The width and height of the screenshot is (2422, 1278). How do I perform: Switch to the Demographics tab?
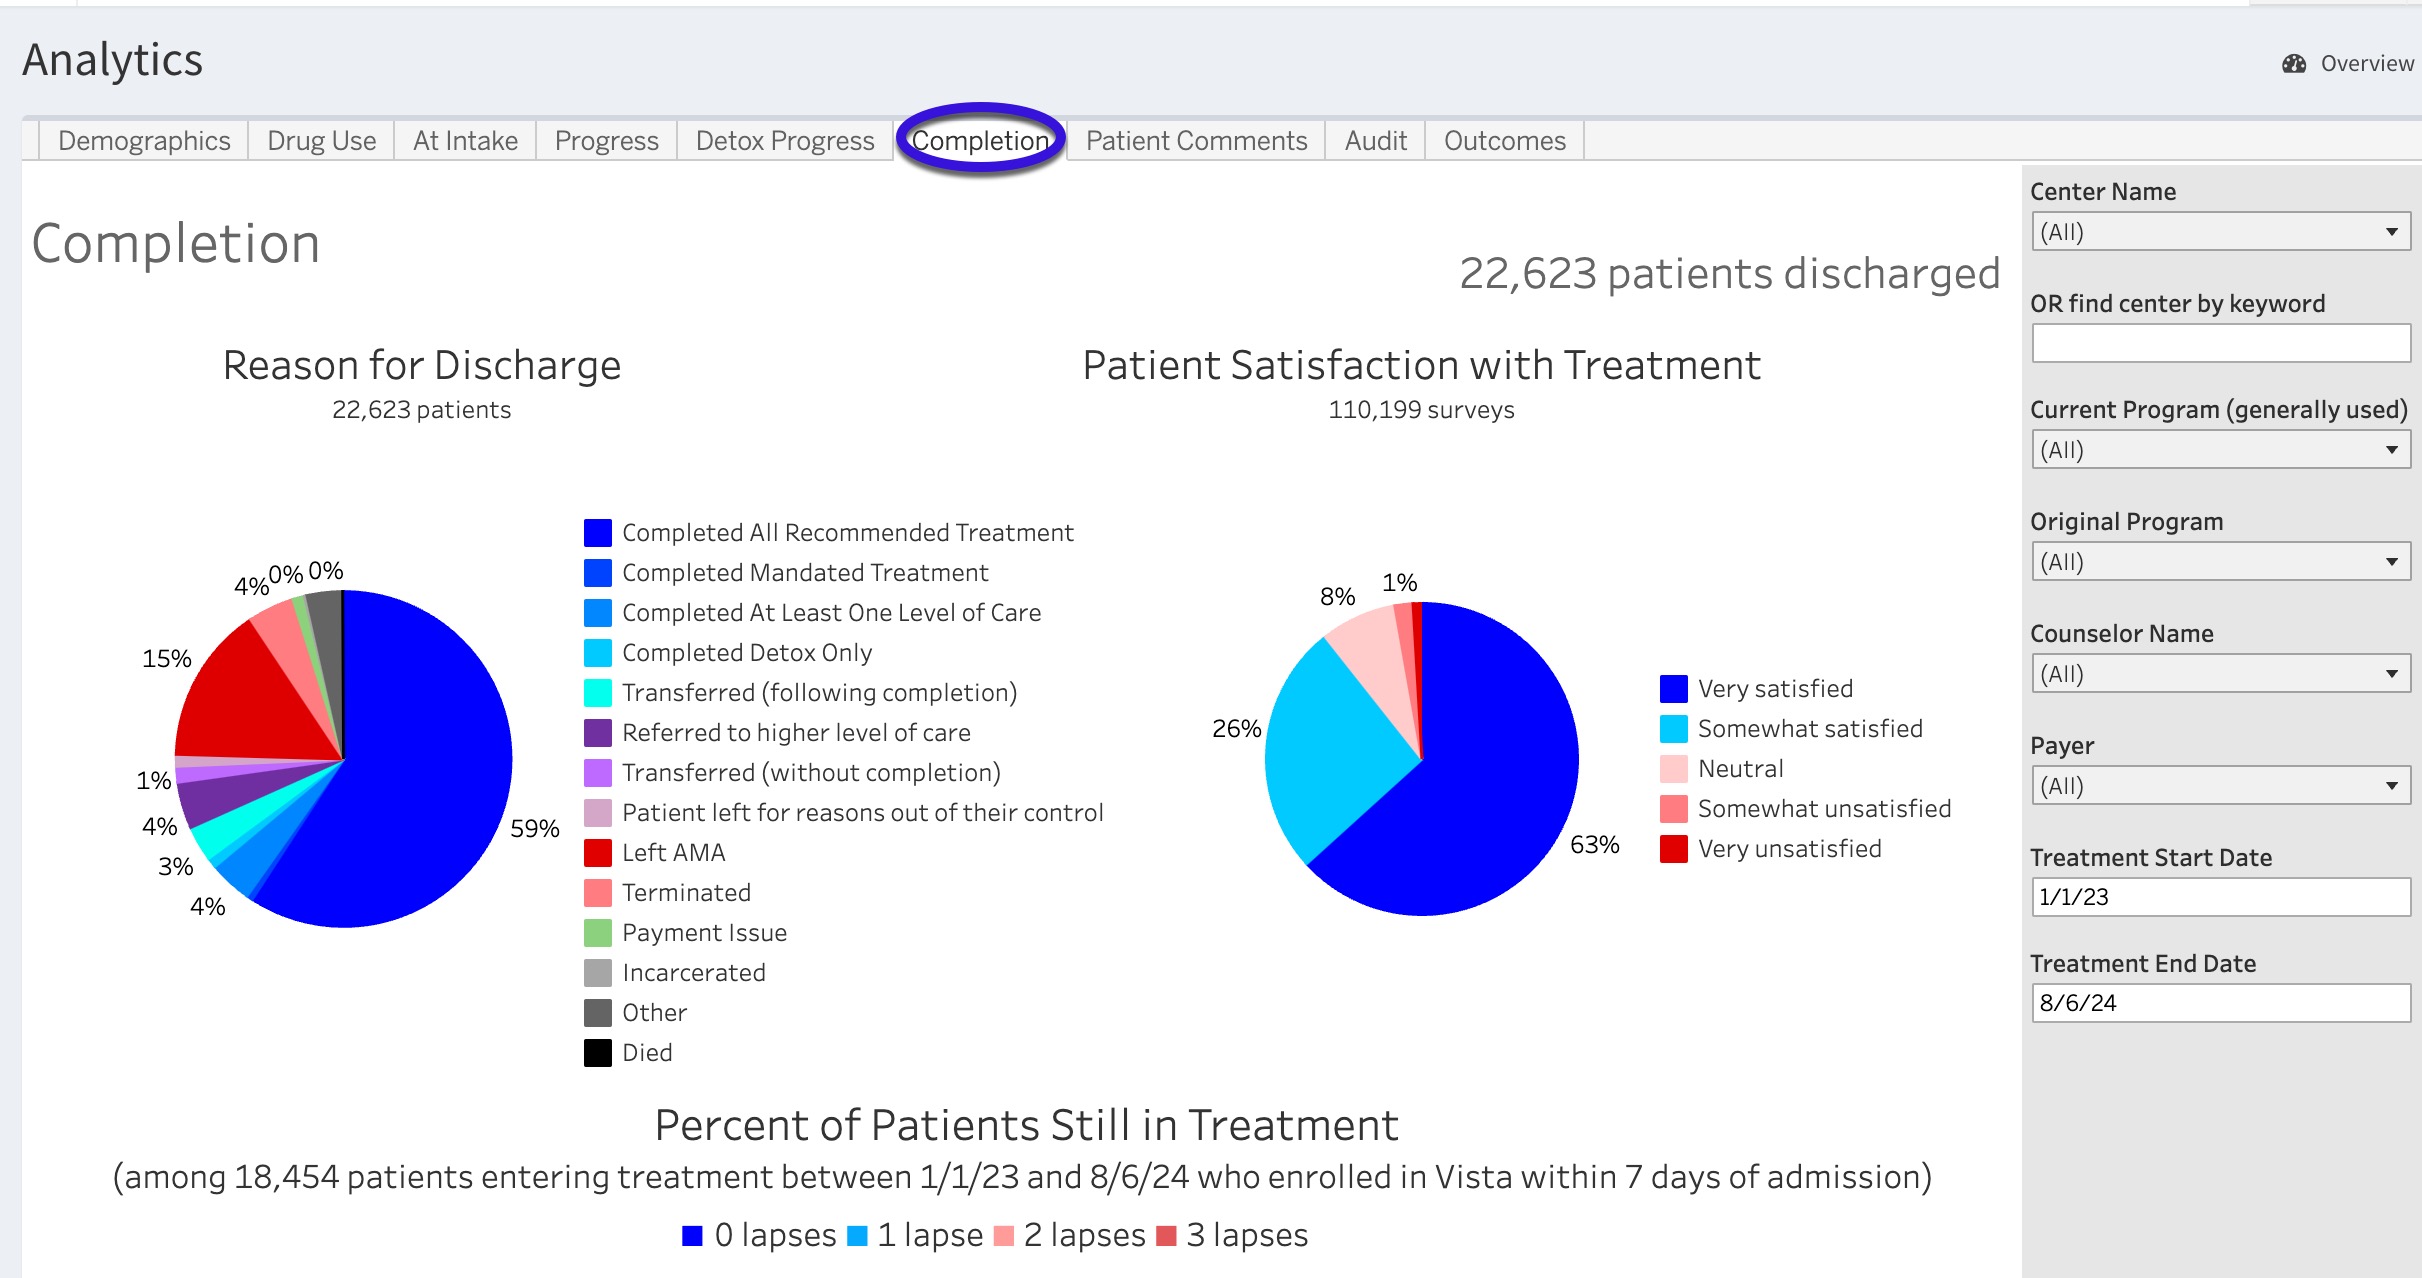pos(144,141)
